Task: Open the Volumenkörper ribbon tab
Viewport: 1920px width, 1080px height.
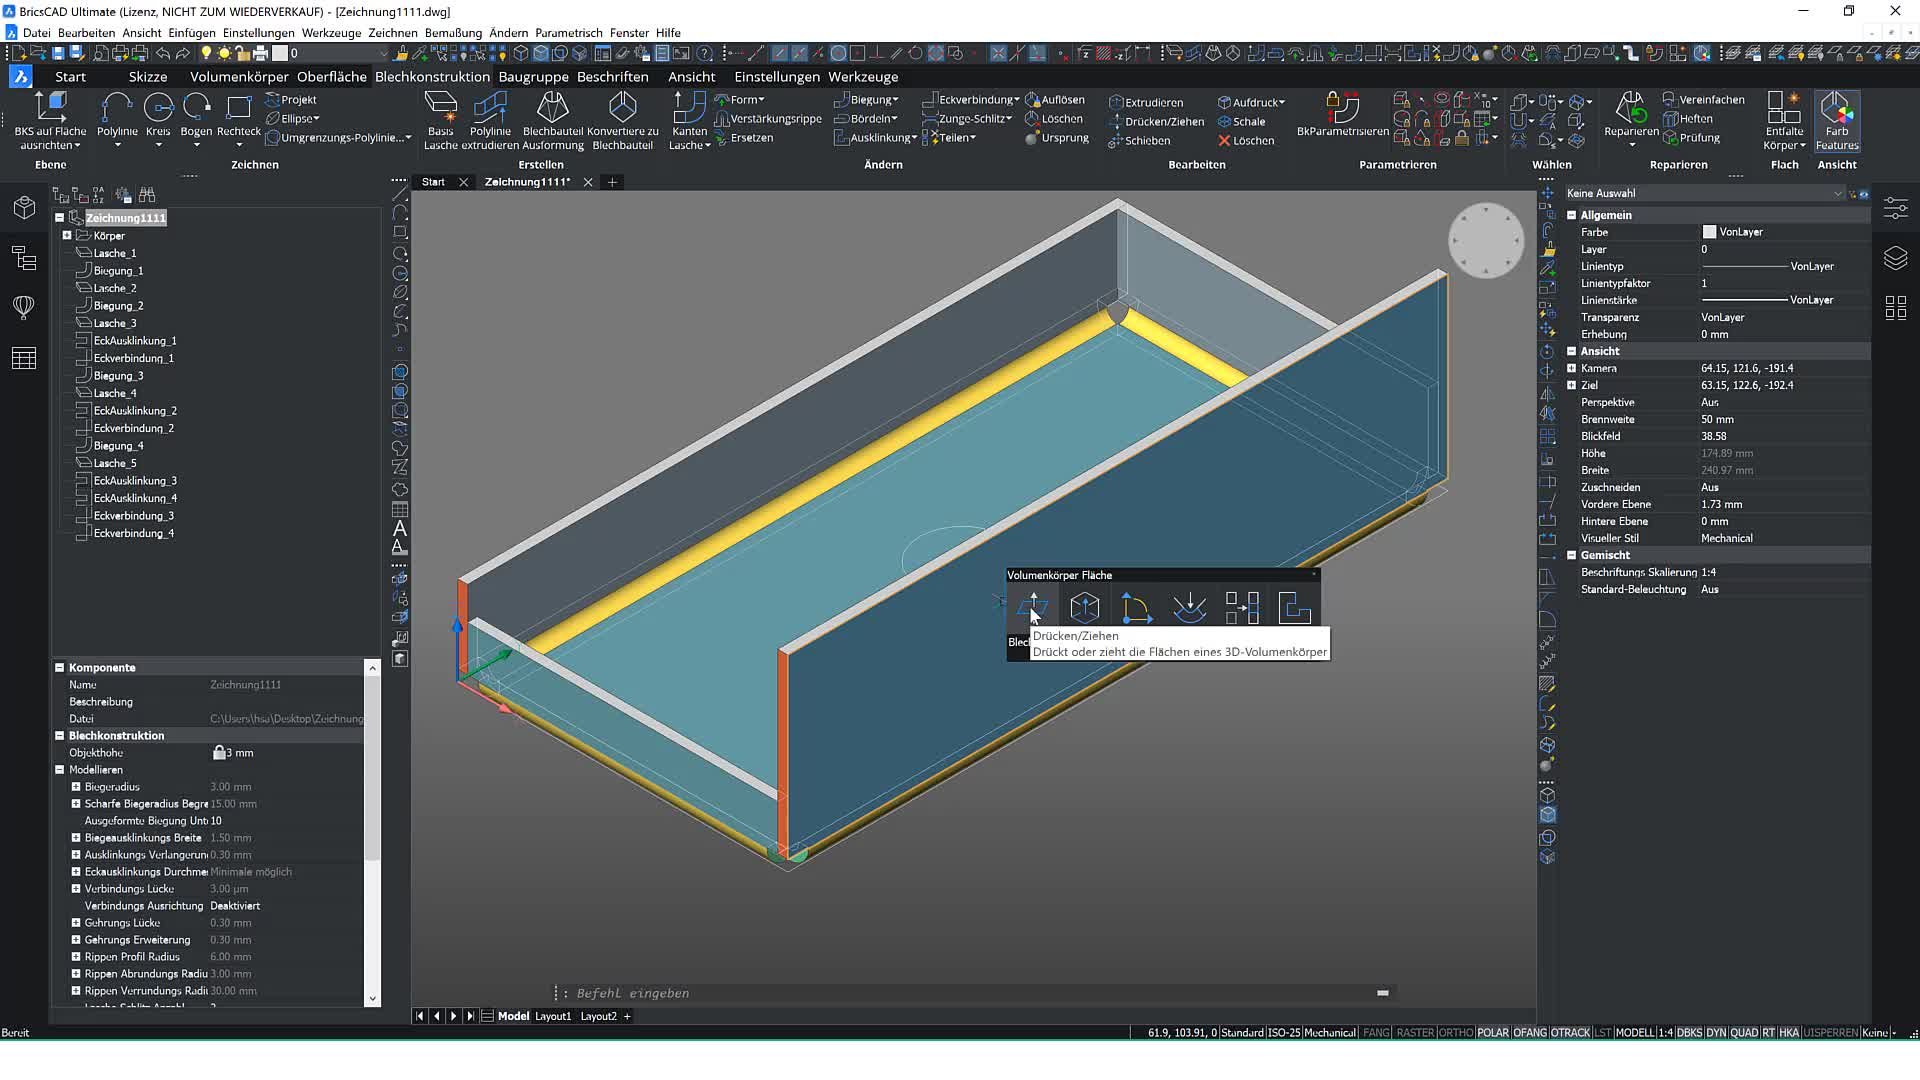Action: (239, 76)
